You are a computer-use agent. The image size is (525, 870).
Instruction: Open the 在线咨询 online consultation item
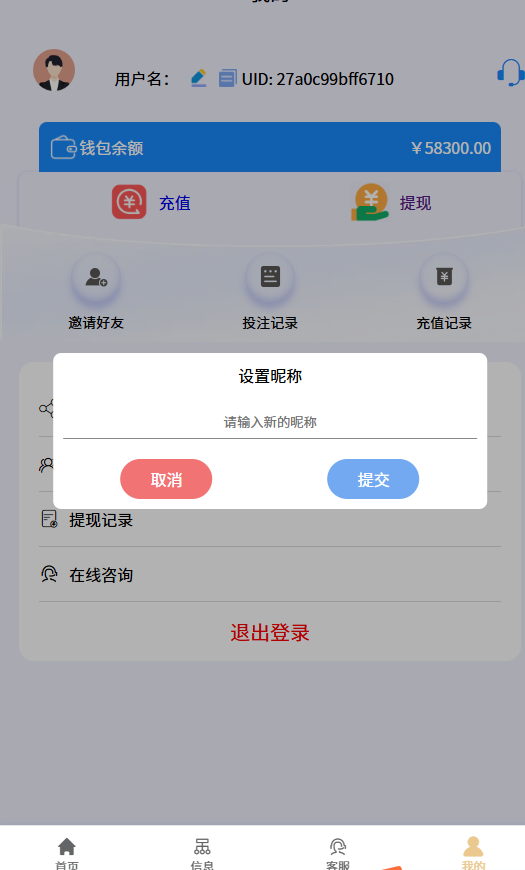(x=270, y=575)
